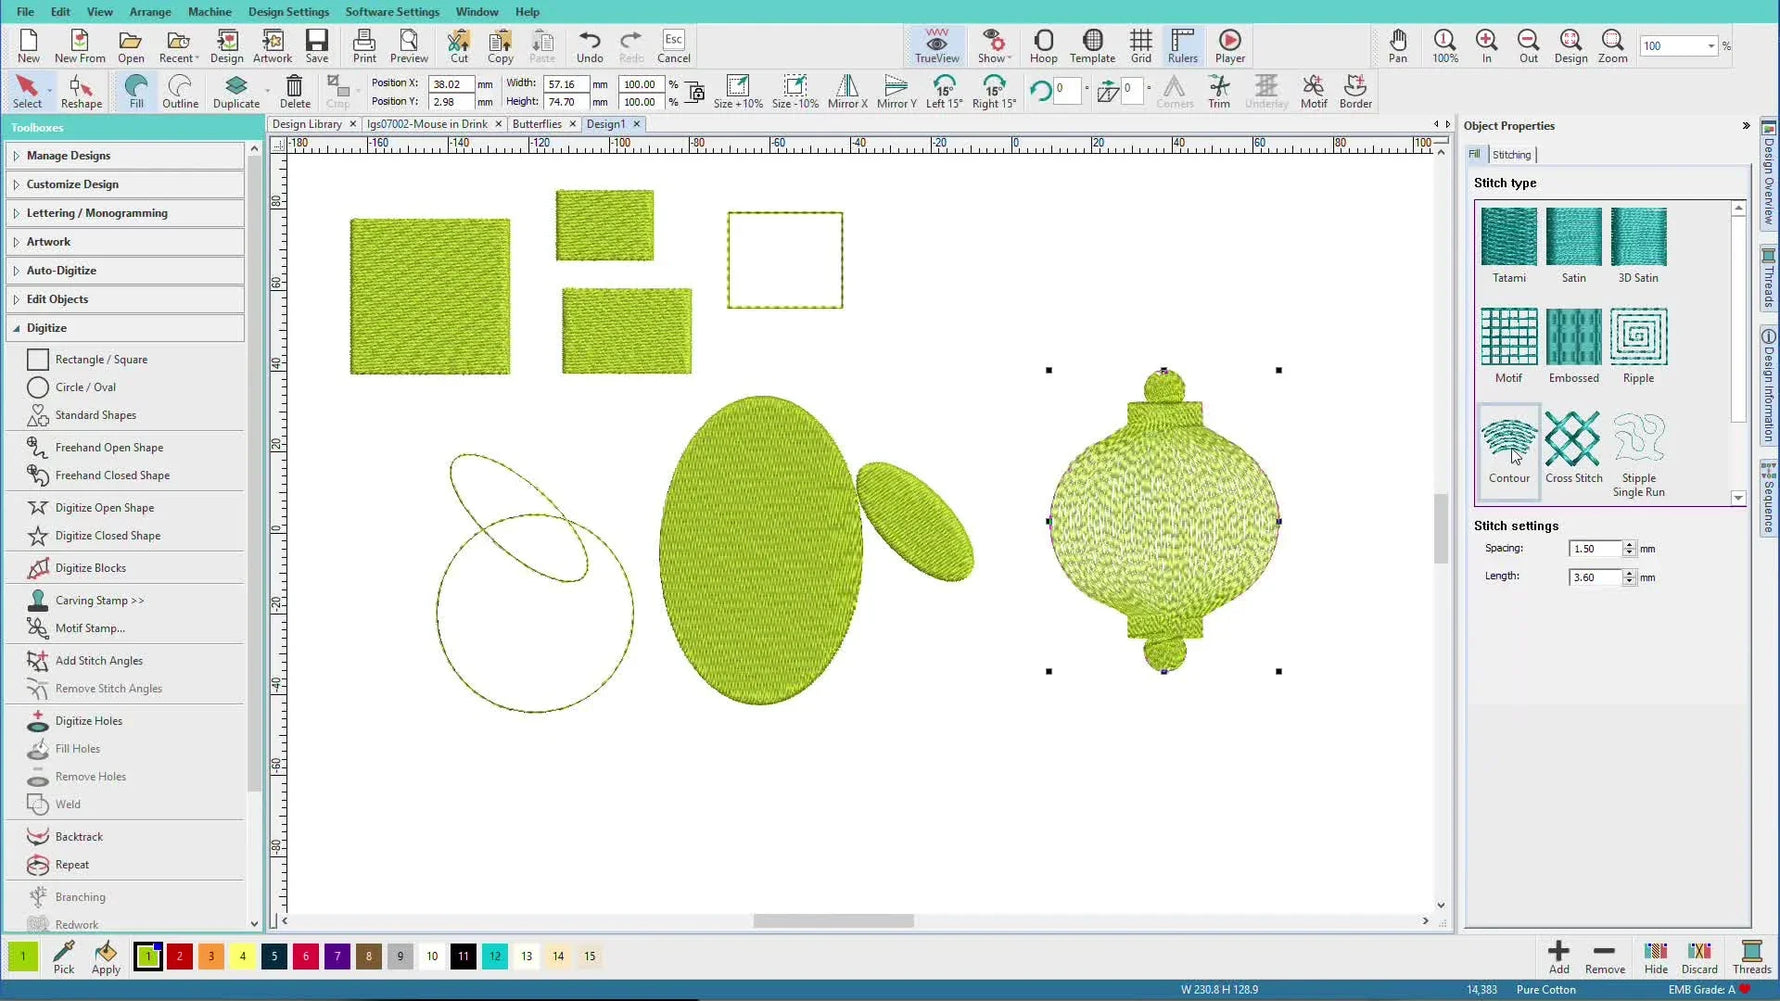Select red color swatch 2
1780x1001 pixels.
pyautogui.click(x=179, y=957)
